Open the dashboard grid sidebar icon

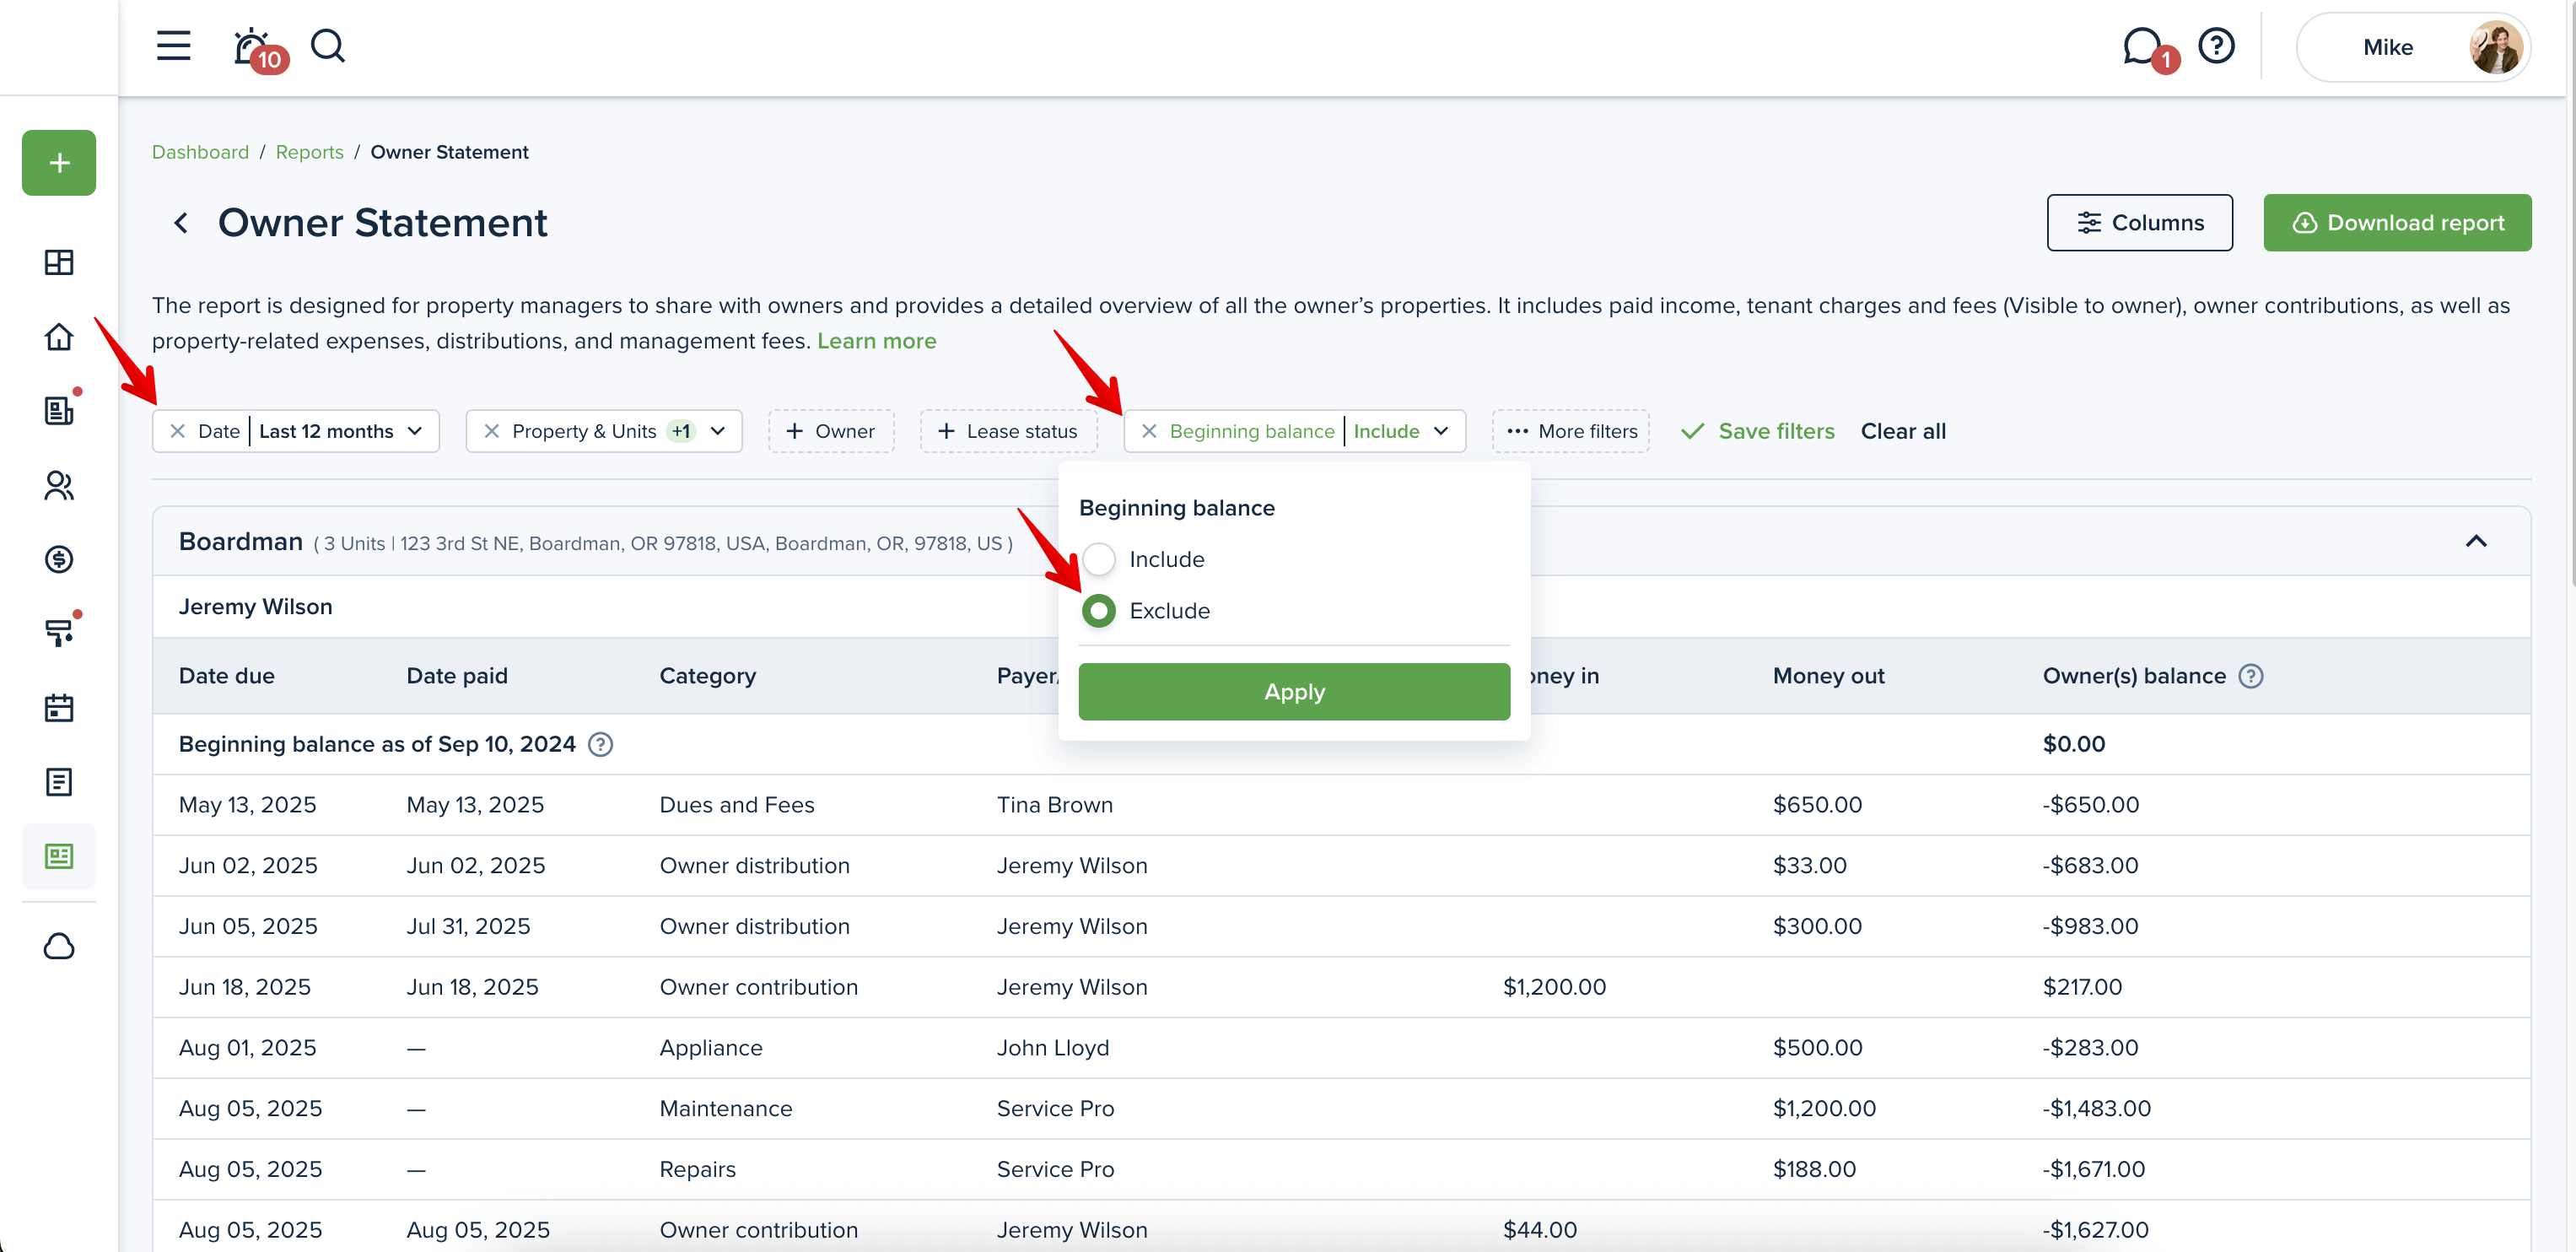(59, 263)
